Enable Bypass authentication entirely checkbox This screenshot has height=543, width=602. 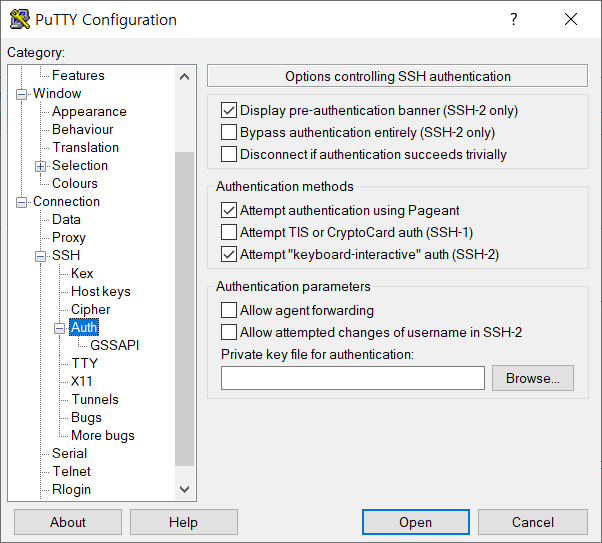(229, 132)
